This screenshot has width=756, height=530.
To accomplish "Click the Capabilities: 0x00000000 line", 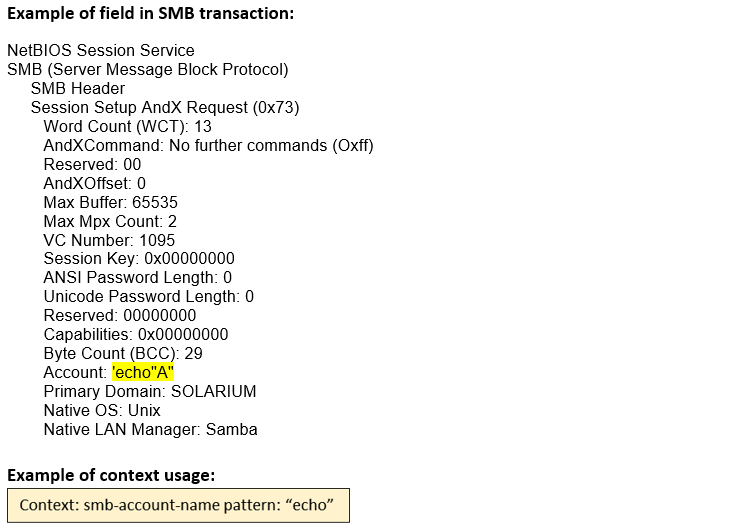I will click(x=135, y=334).
